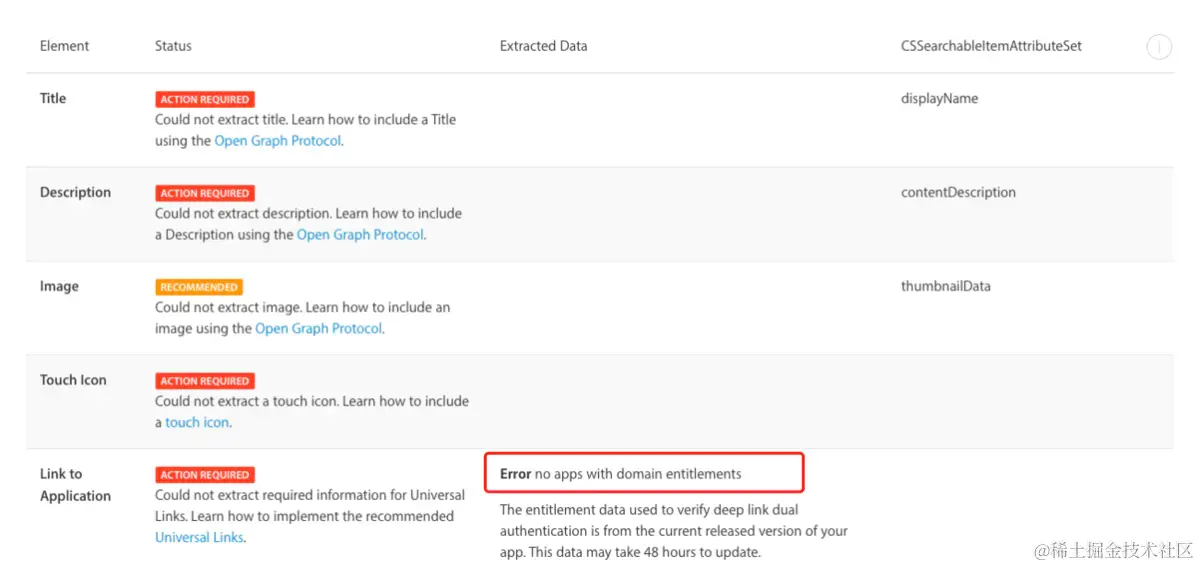Click the touch icon hyperlink
This screenshot has height=567, width=1200.
pyautogui.click(x=197, y=423)
